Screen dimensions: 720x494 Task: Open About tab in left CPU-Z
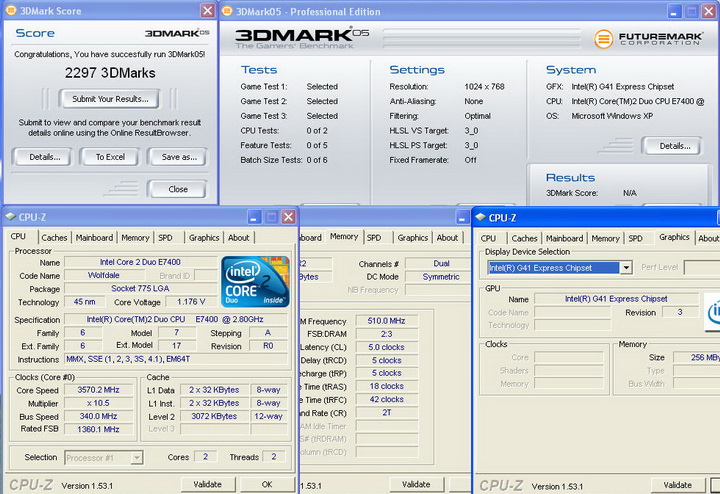[238, 238]
